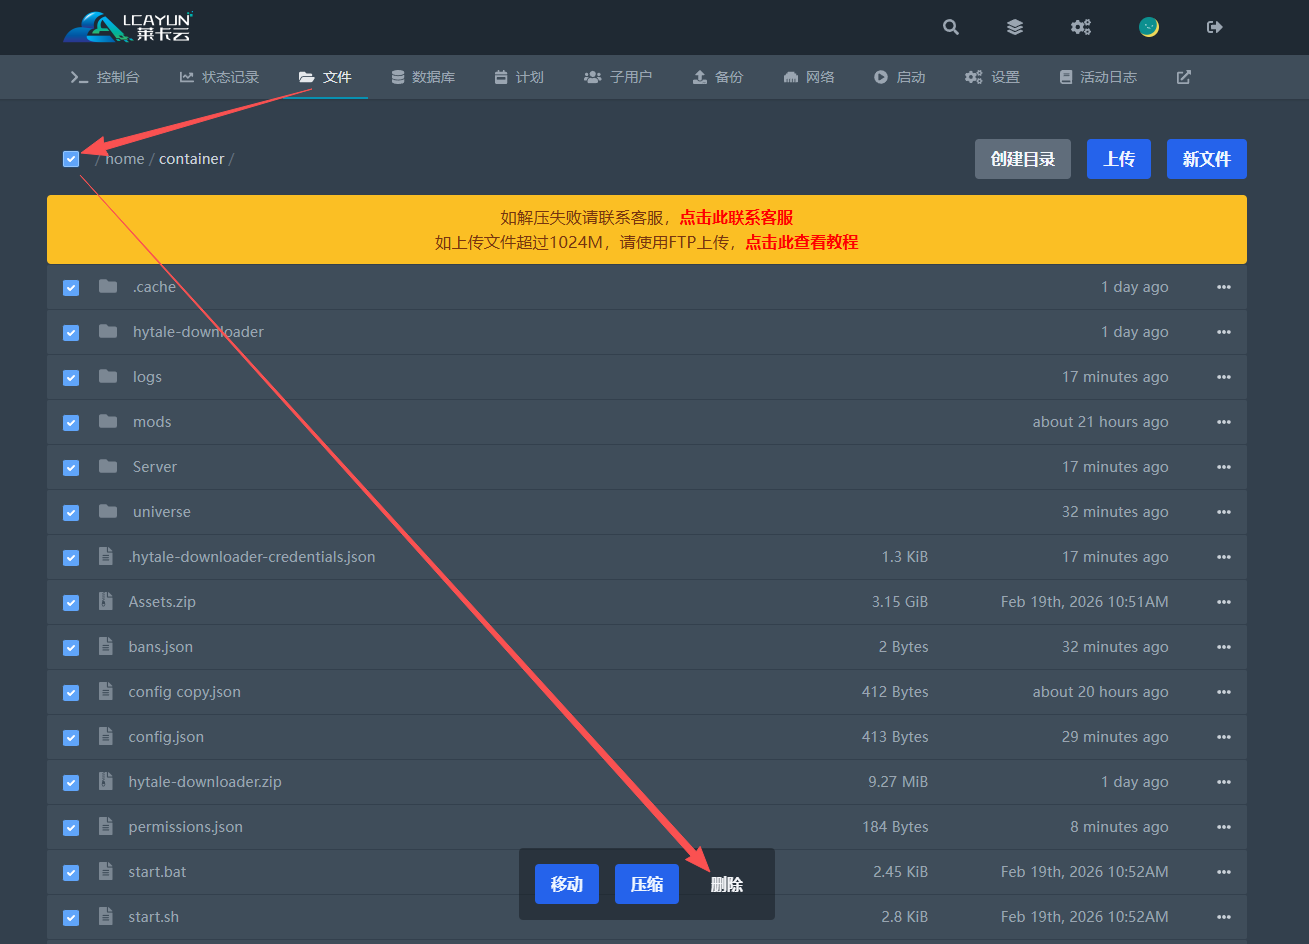The image size is (1309, 944).
Task: Open the mods folder icon
Action: pos(108,422)
